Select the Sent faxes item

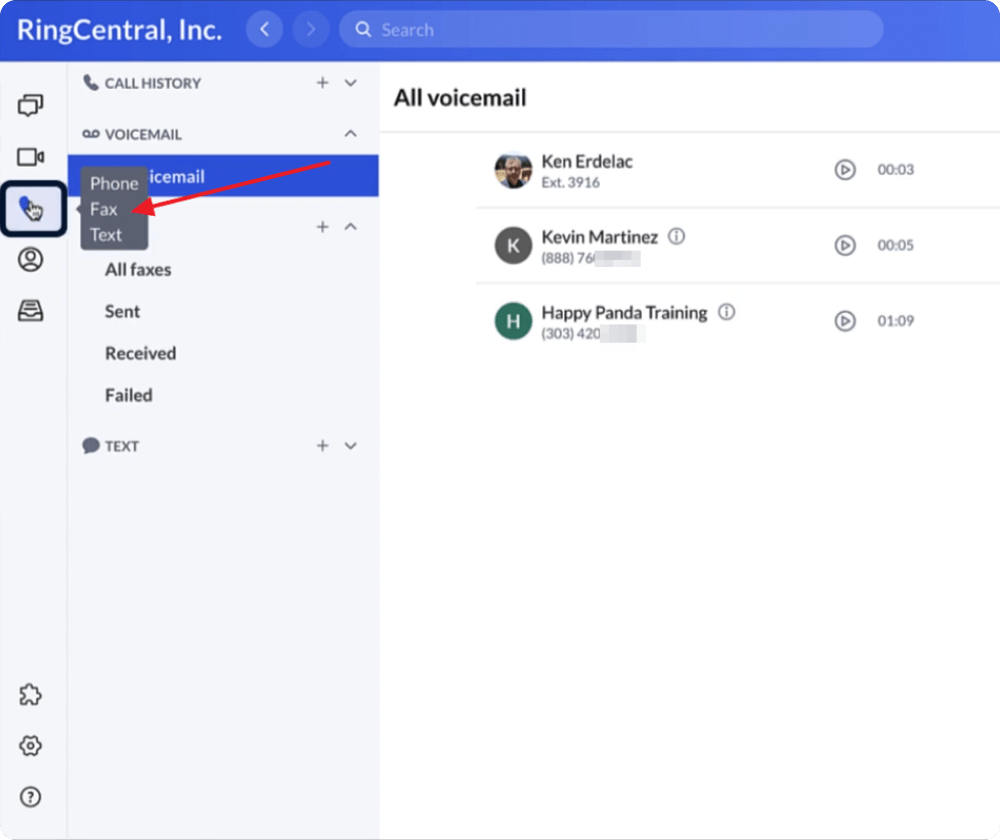point(122,312)
